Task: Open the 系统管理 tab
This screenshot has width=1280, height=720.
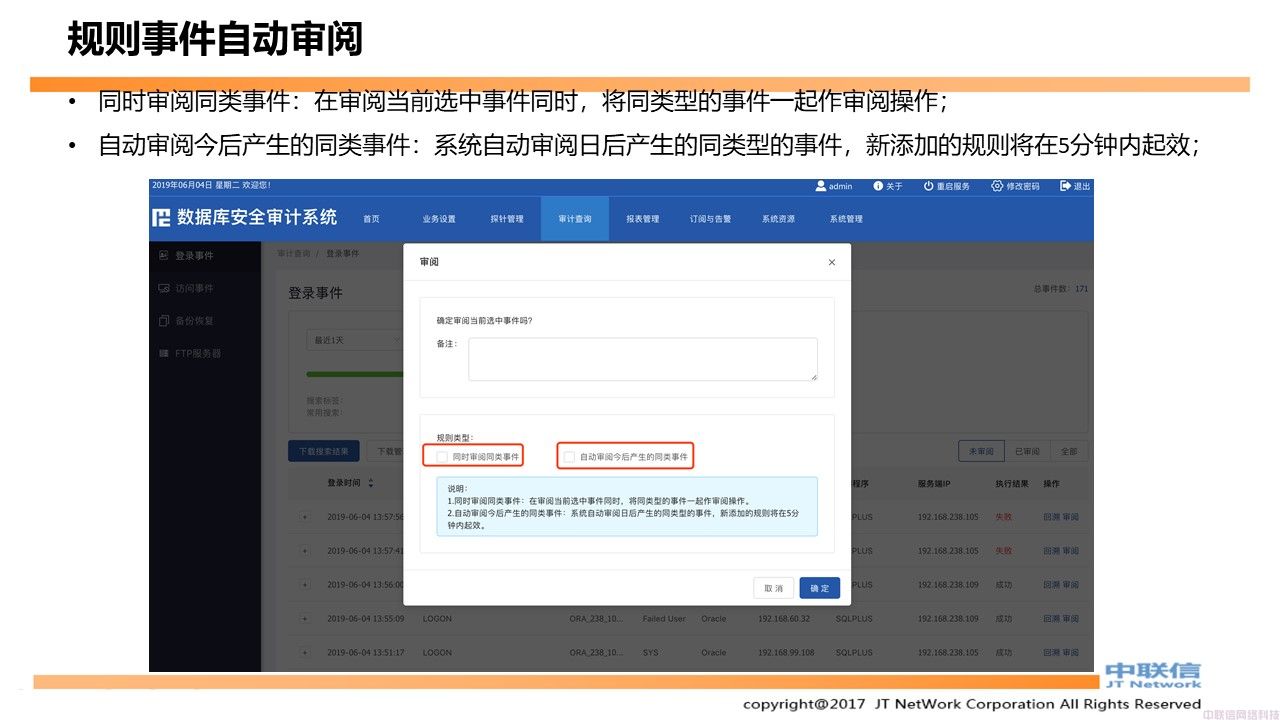Action: point(847,219)
